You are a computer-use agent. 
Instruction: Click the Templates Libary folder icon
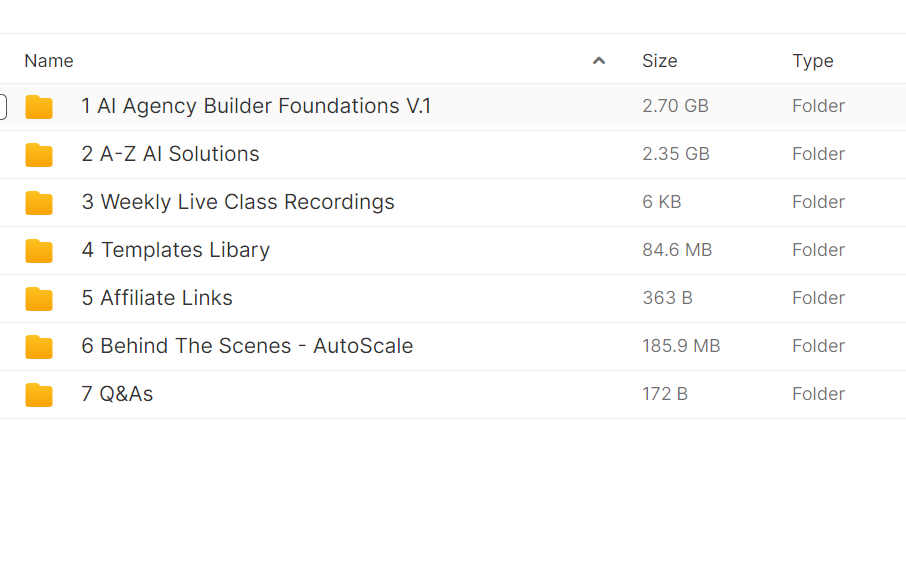tap(39, 251)
